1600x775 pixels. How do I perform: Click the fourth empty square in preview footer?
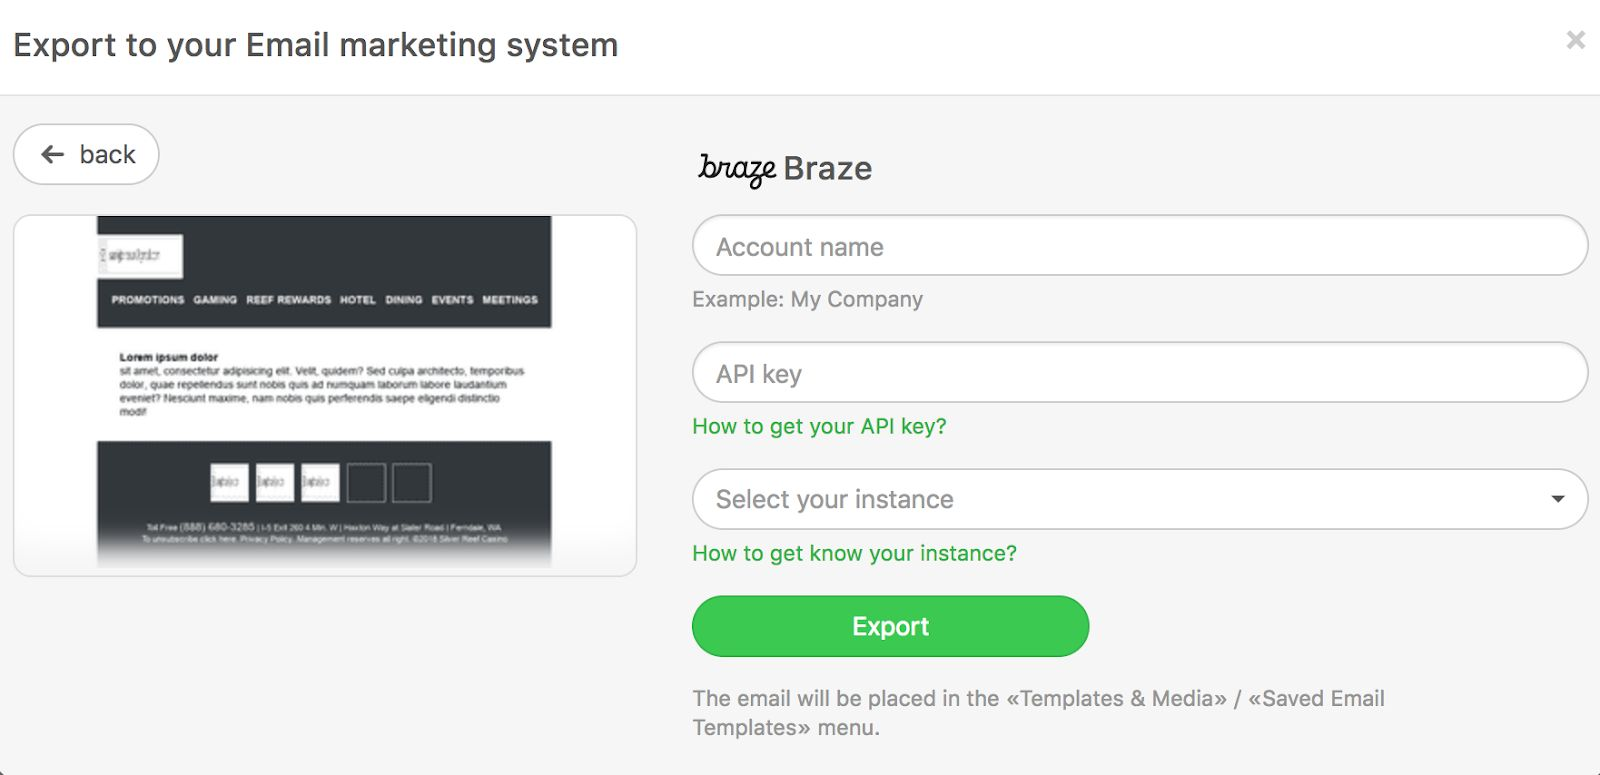point(366,482)
